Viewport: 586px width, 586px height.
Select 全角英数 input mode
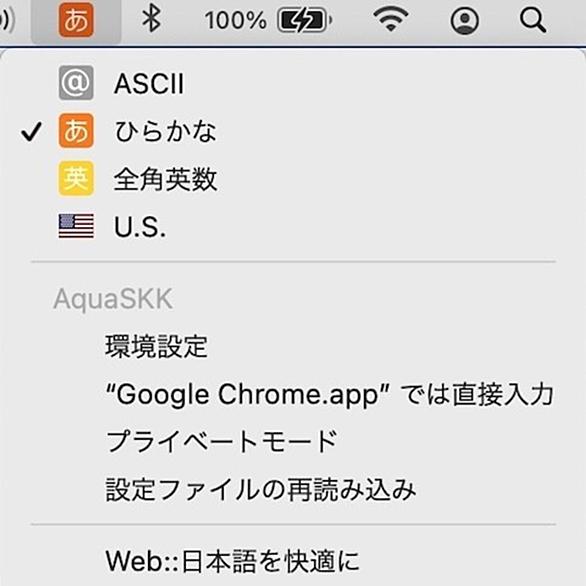[293, 179]
